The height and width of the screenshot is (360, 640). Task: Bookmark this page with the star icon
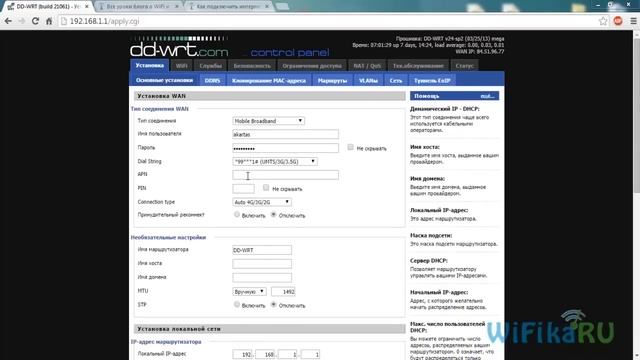pos(603,21)
